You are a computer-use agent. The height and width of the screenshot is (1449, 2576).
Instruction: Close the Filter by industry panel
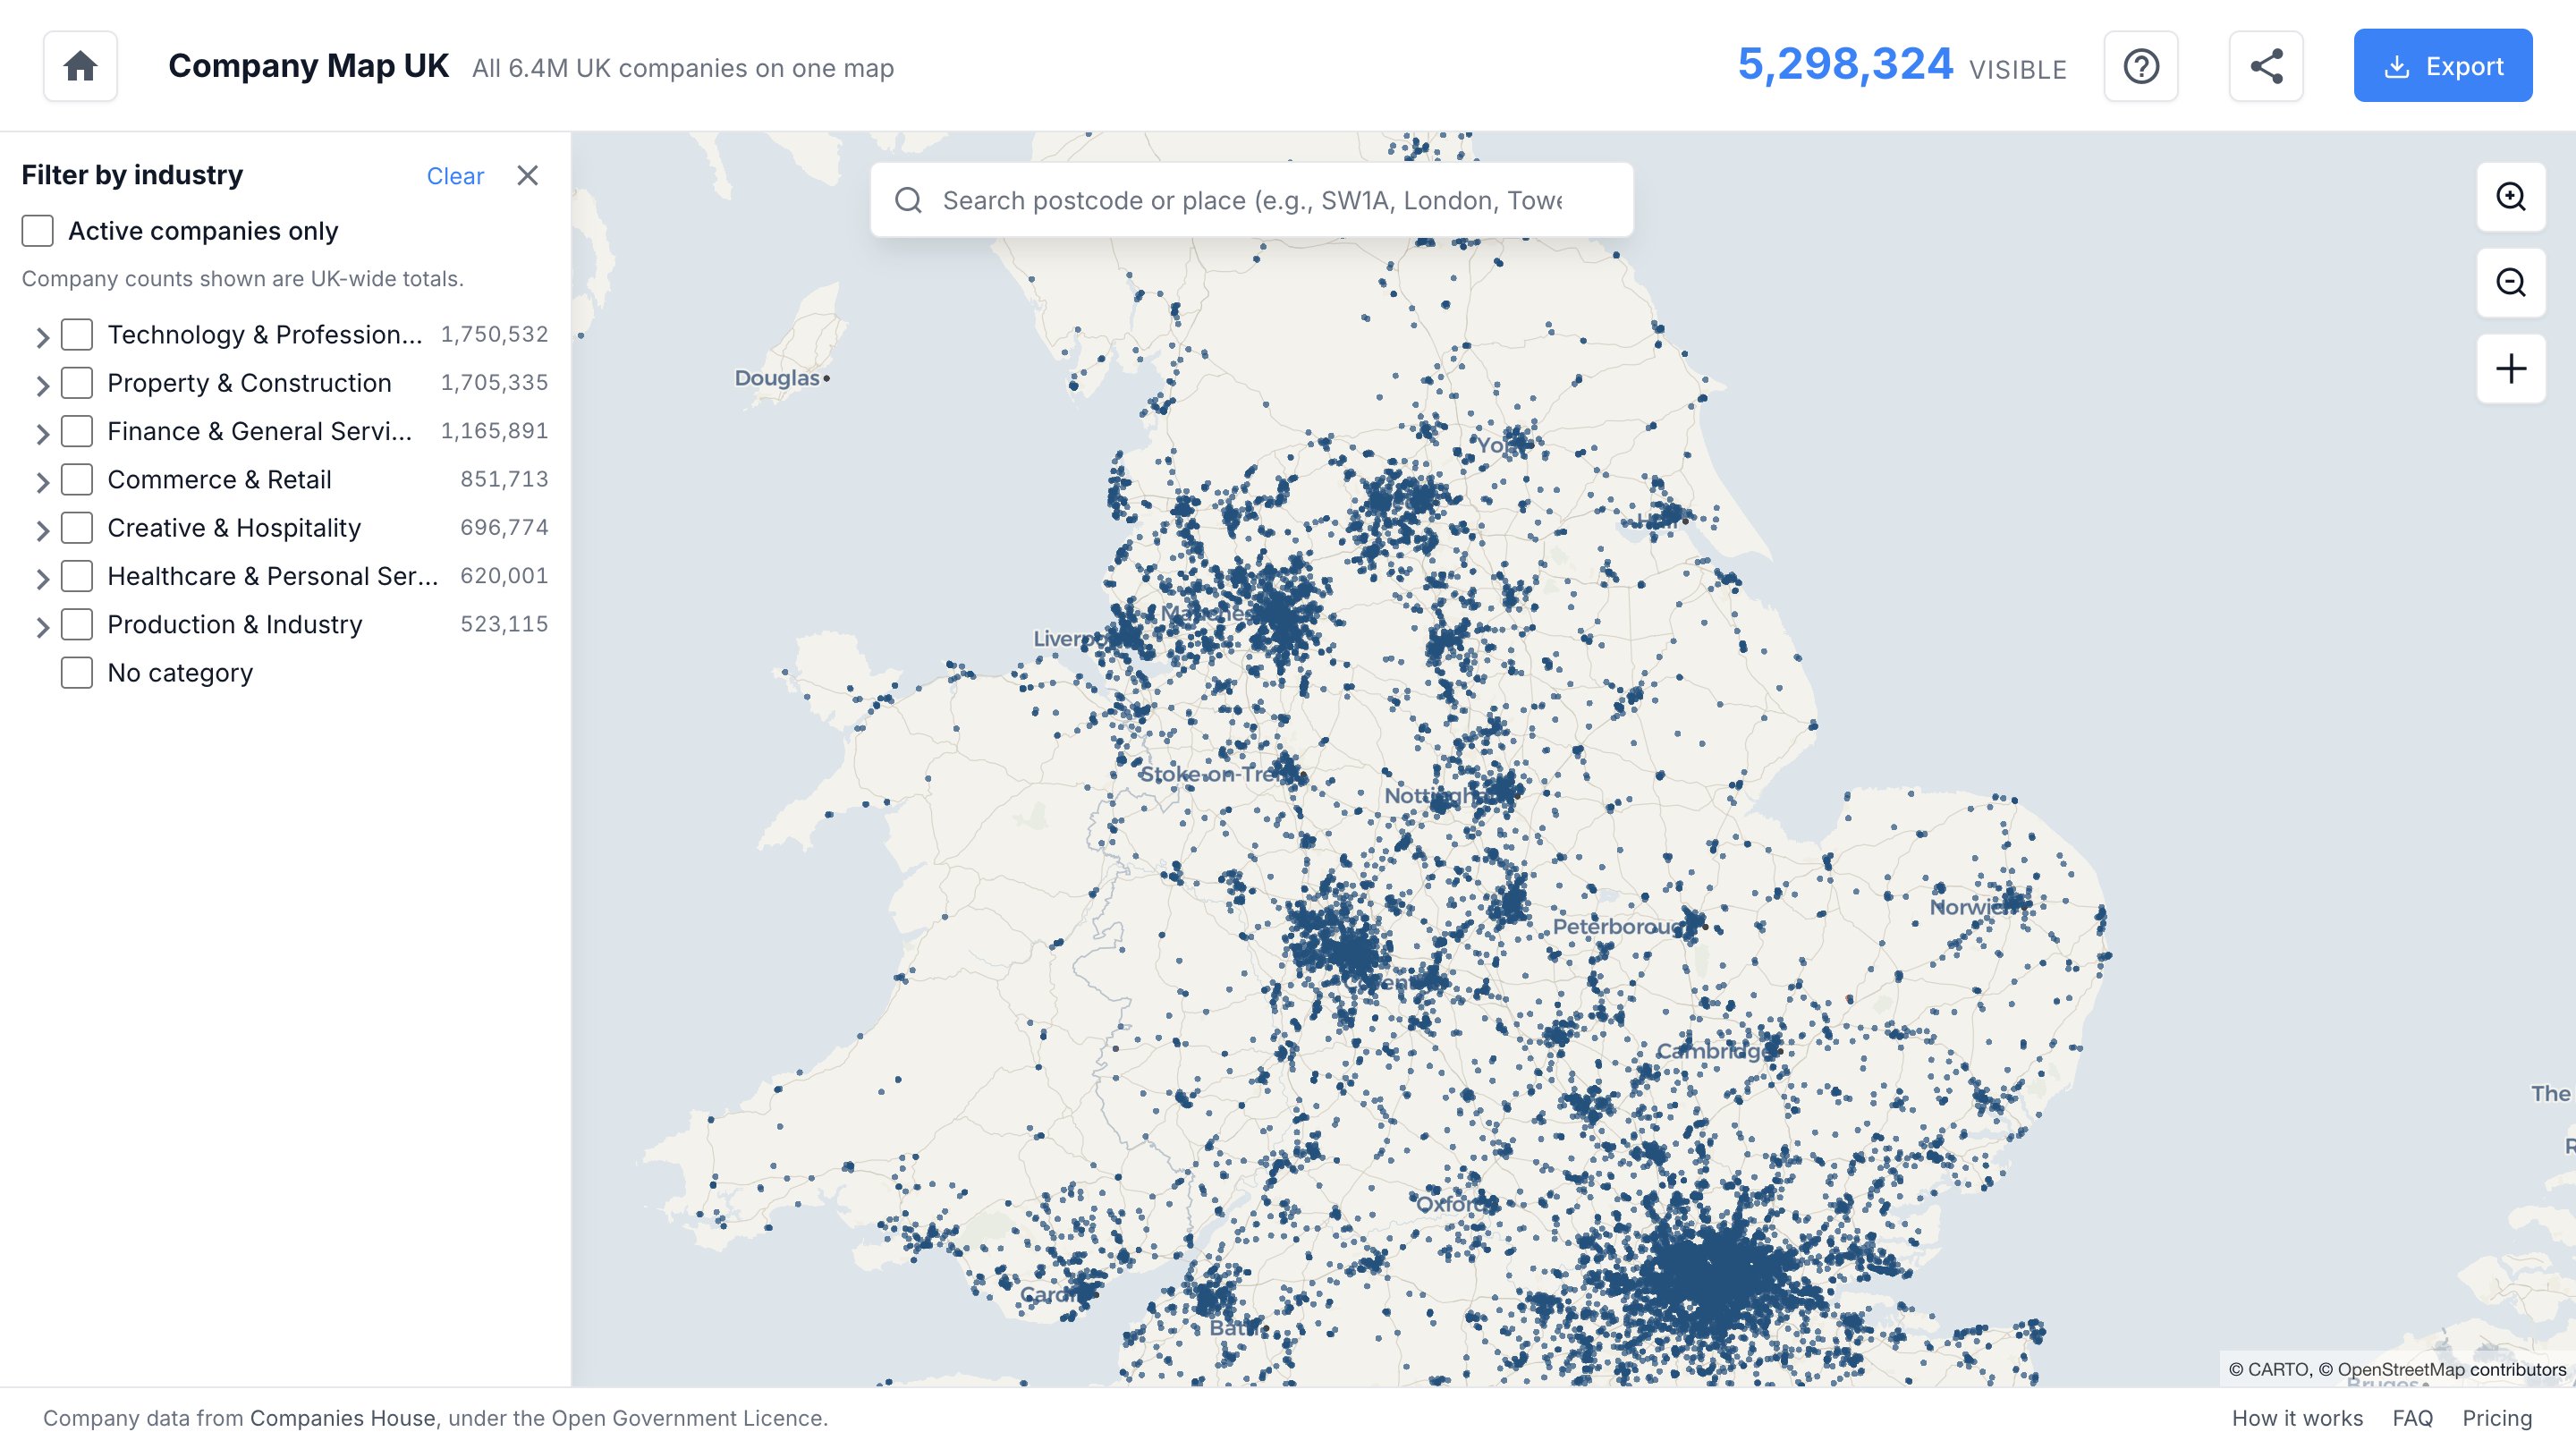pyautogui.click(x=527, y=176)
